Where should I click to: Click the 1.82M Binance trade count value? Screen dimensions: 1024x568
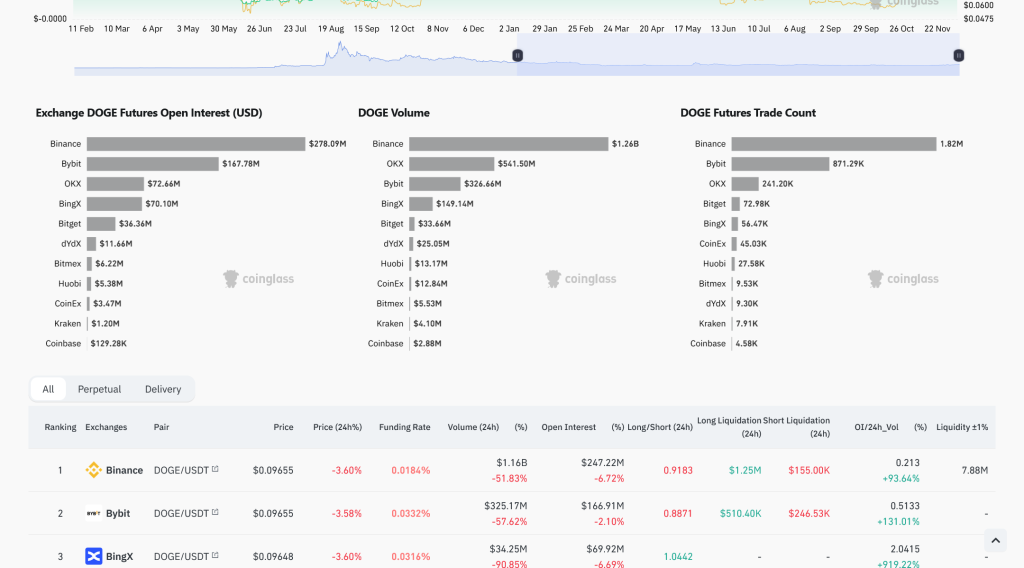pyautogui.click(x=952, y=144)
